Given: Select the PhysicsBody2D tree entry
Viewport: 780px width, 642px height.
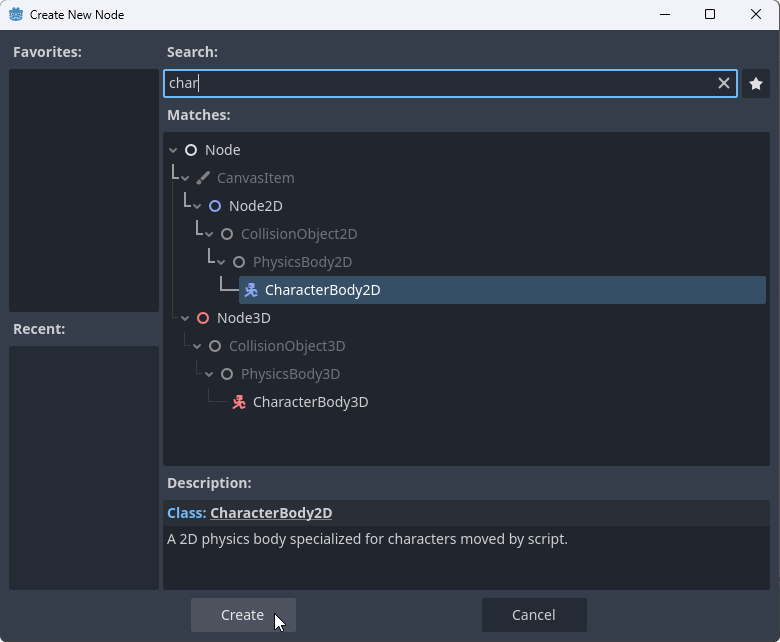Looking at the screenshot, I should (x=302, y=262).
